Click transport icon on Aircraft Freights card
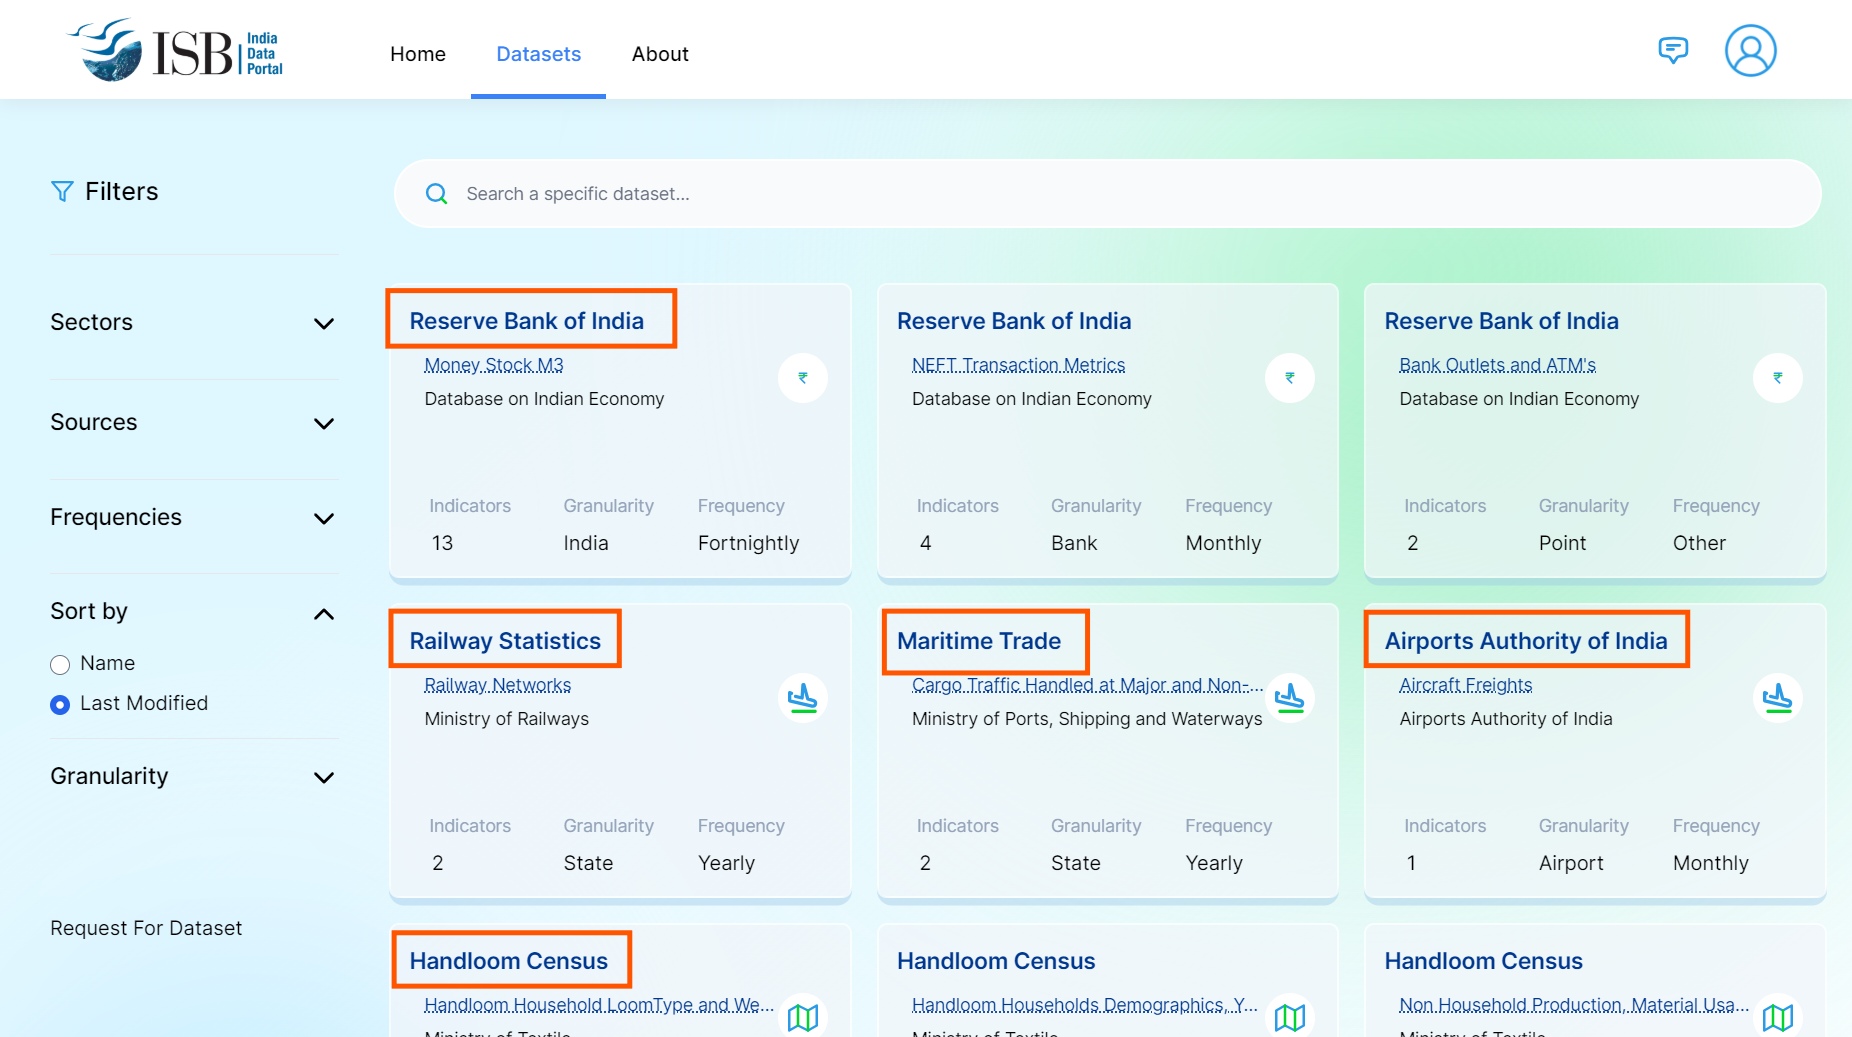Screen dimensions: 1852x1037 [1777, 698]
